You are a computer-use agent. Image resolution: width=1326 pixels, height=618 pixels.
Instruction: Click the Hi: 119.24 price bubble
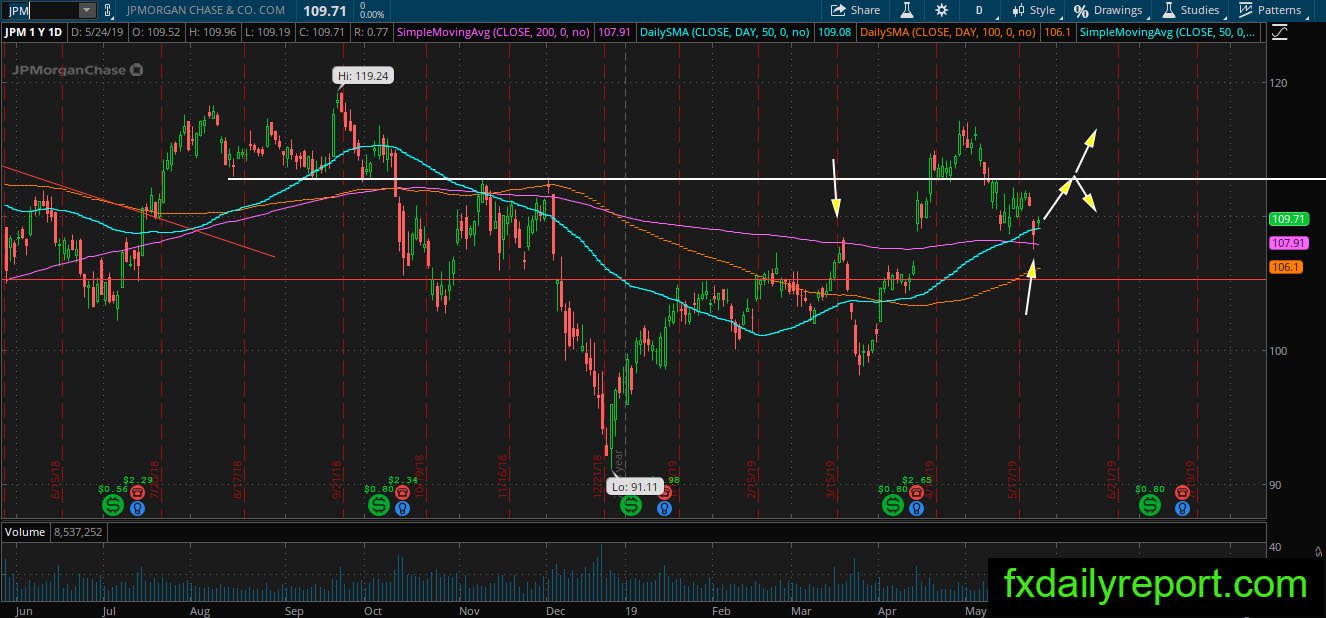361,74
